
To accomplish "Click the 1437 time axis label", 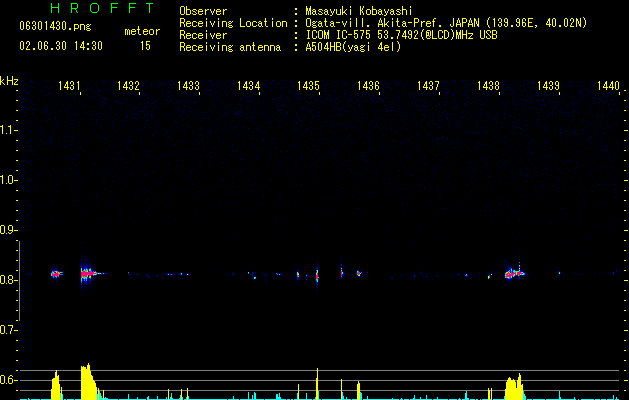I will coord(428,85).
